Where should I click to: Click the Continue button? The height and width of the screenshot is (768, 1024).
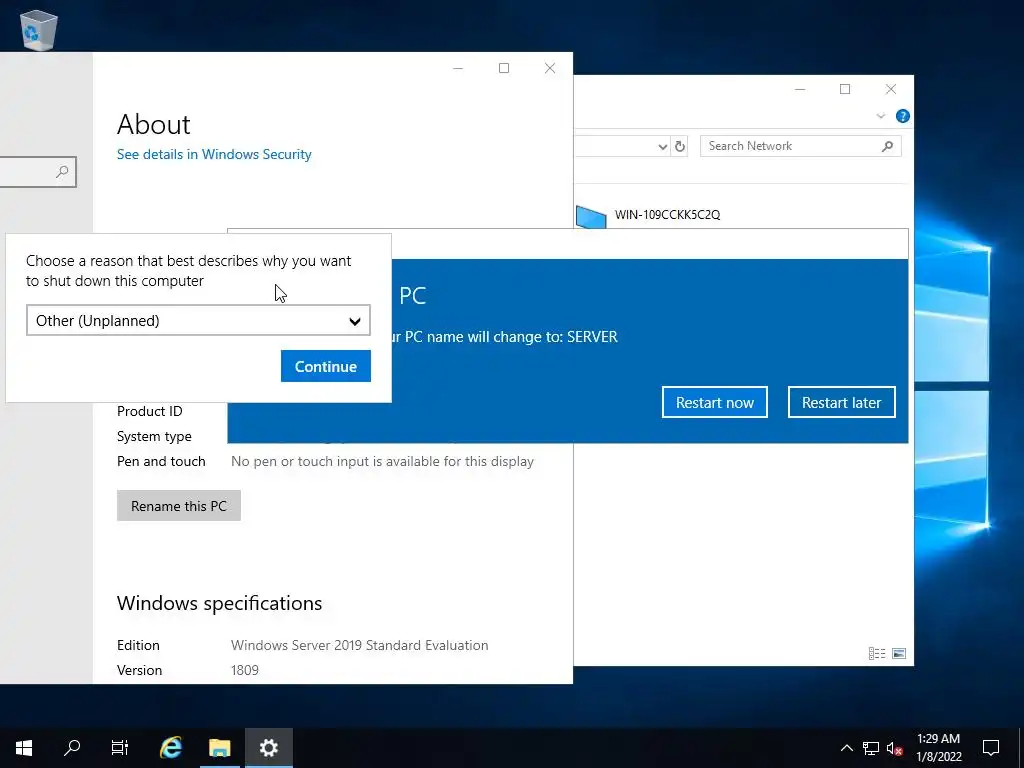point(326,366)
